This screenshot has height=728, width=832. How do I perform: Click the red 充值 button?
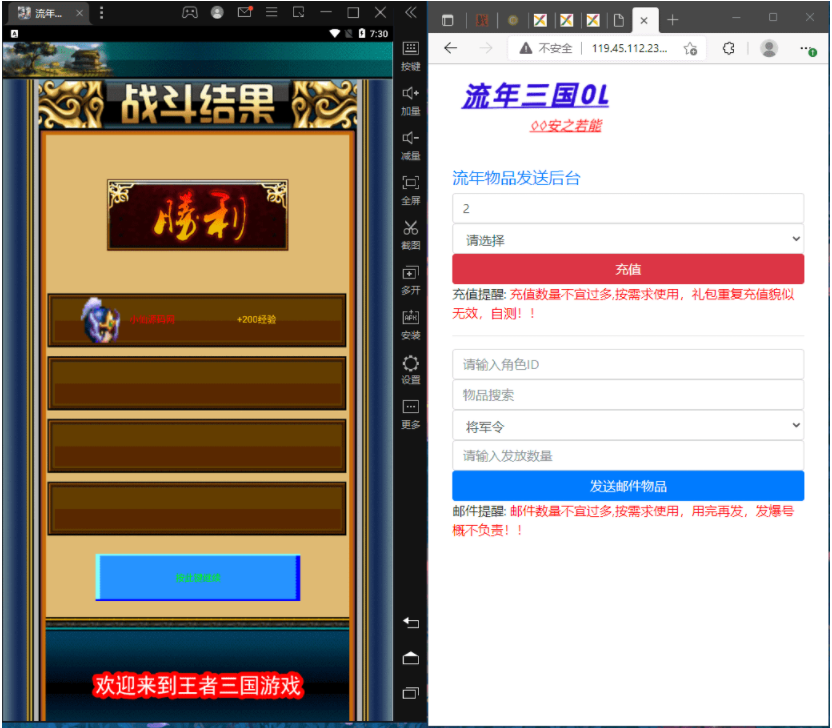[627, 269]
